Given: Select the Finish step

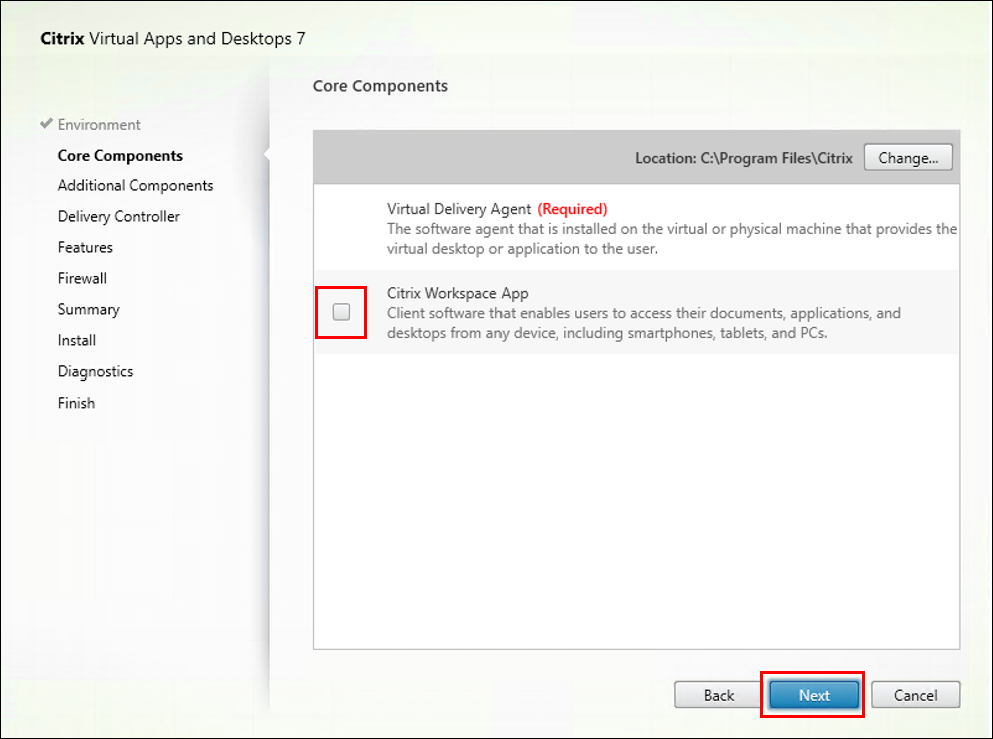Looking at the screenshot, I should pos(76,404).
